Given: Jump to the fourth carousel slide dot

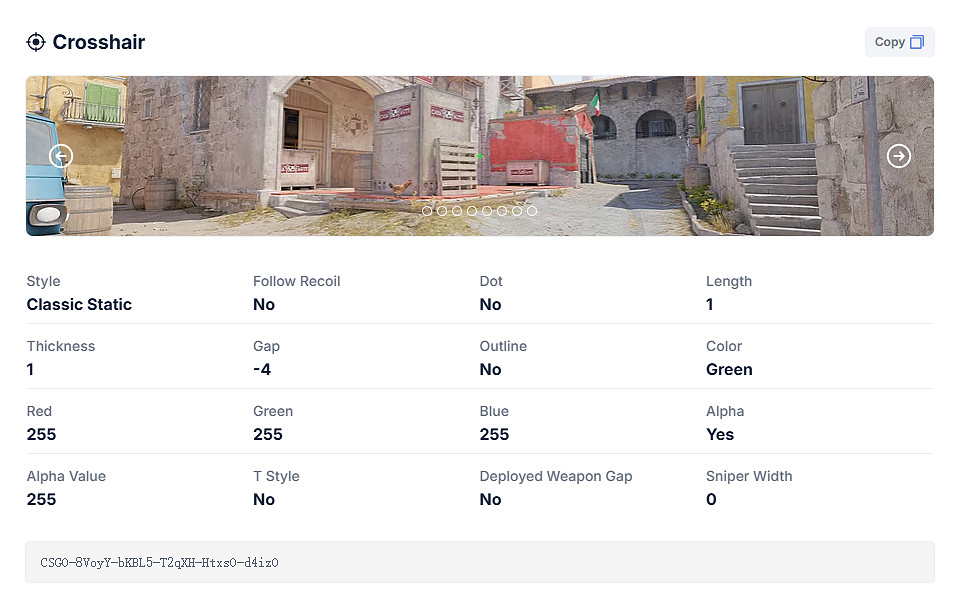Looking at the screenshot, I should (472, 211).
